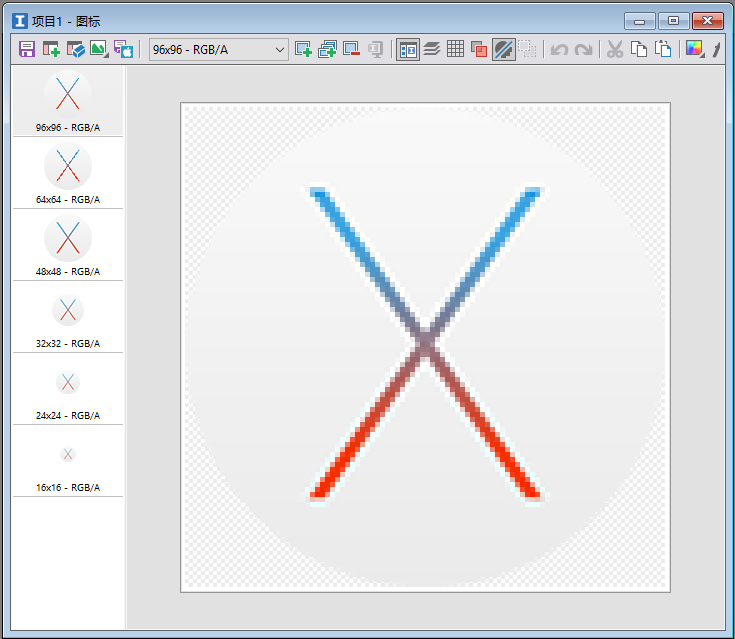735x639 pixels.
Task: Click add multiple image formats icon
Action: coord(327,49)
